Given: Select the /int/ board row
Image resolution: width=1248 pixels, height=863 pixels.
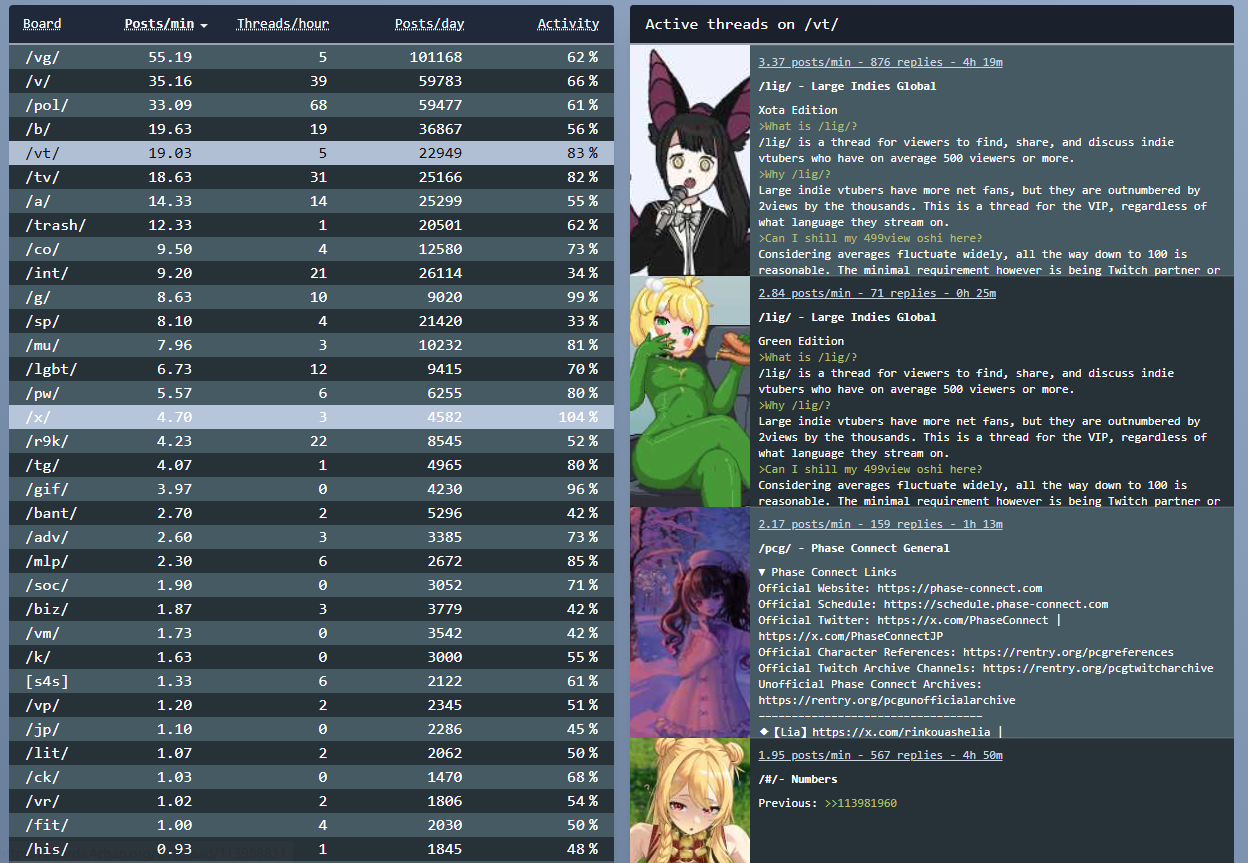Looking at the screenshot, I should 311,273.
